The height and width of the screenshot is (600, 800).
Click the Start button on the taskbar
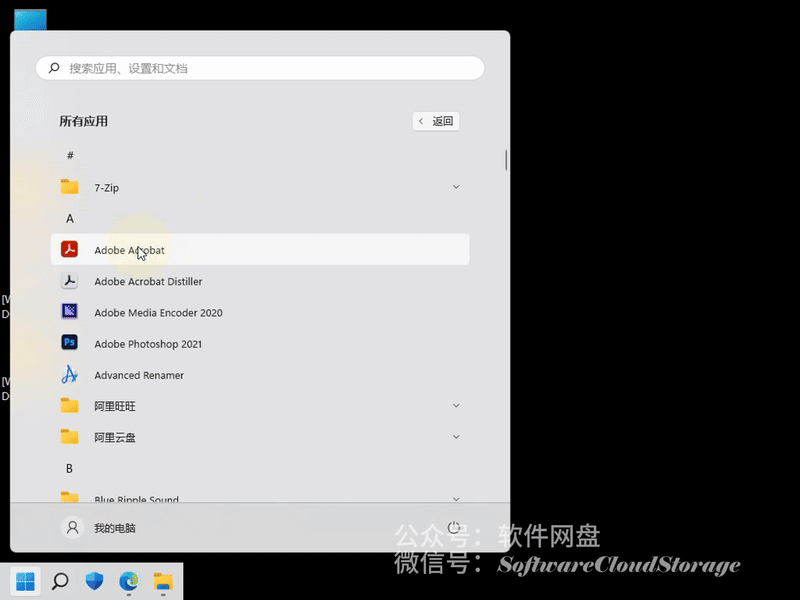click(23, 578)
